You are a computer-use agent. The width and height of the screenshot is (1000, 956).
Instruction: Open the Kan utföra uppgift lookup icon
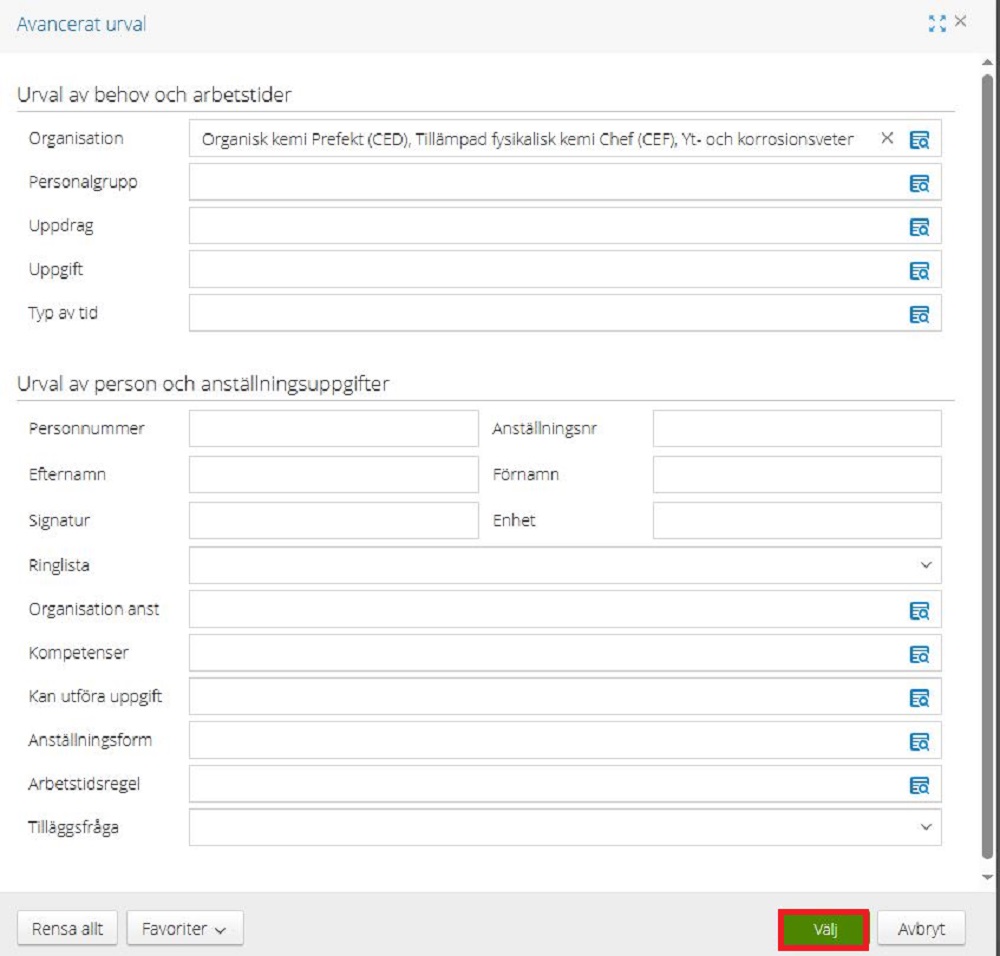coord(919,698)
